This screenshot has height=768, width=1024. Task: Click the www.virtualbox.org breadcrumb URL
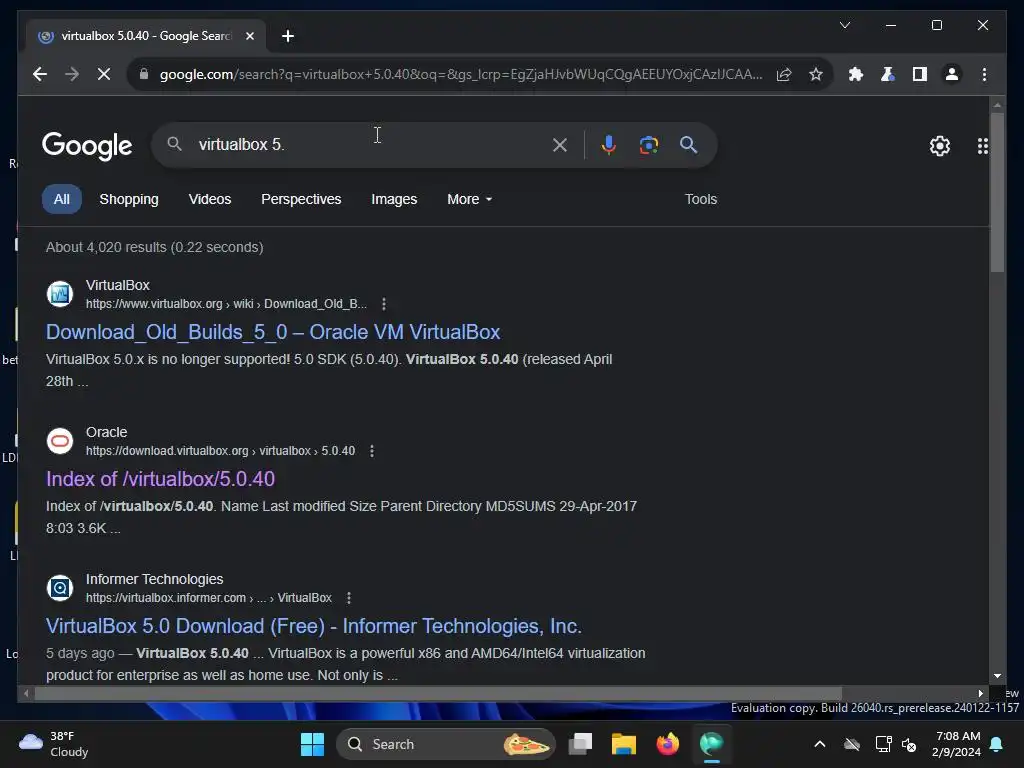(226, 304)
